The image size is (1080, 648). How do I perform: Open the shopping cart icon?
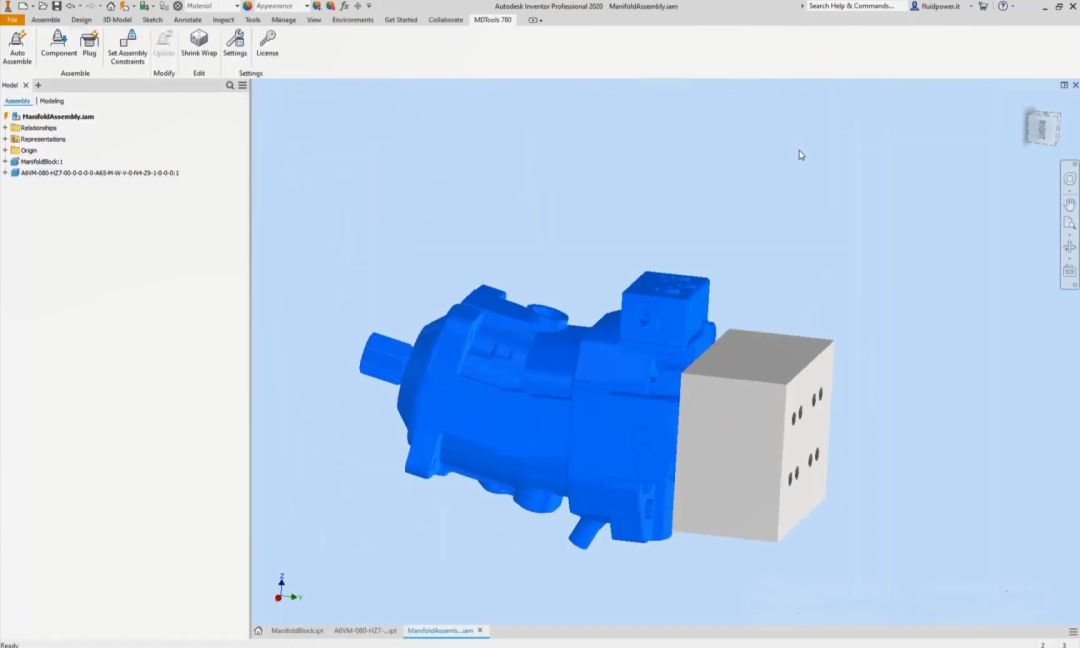983,6
